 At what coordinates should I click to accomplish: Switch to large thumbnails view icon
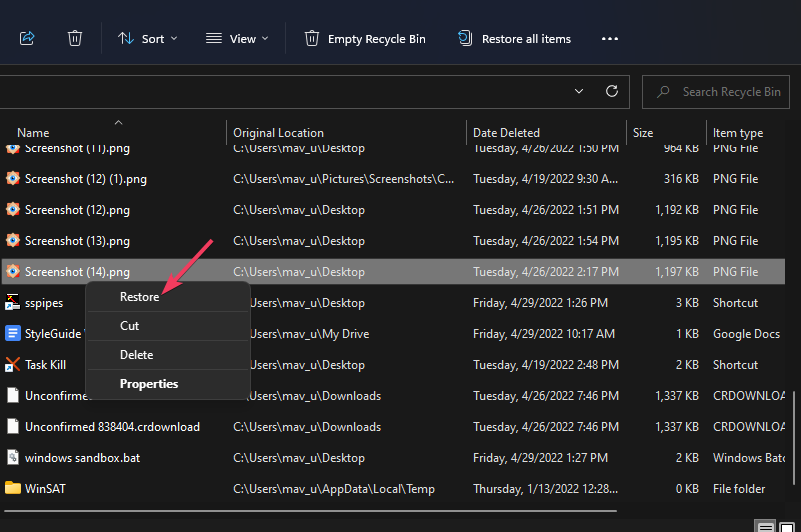click(x=787, y=526)
